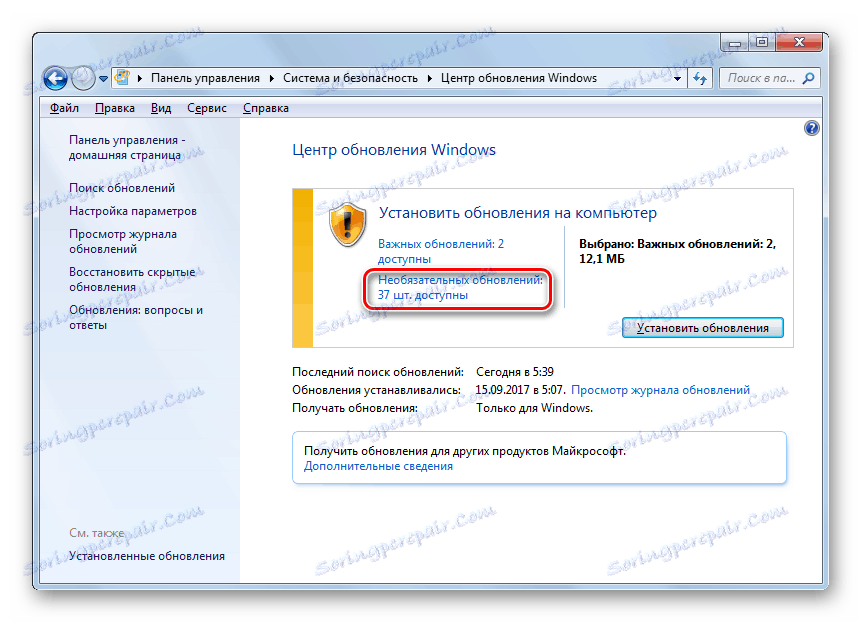Click the yellow shield warning icon

pos(347,224)
